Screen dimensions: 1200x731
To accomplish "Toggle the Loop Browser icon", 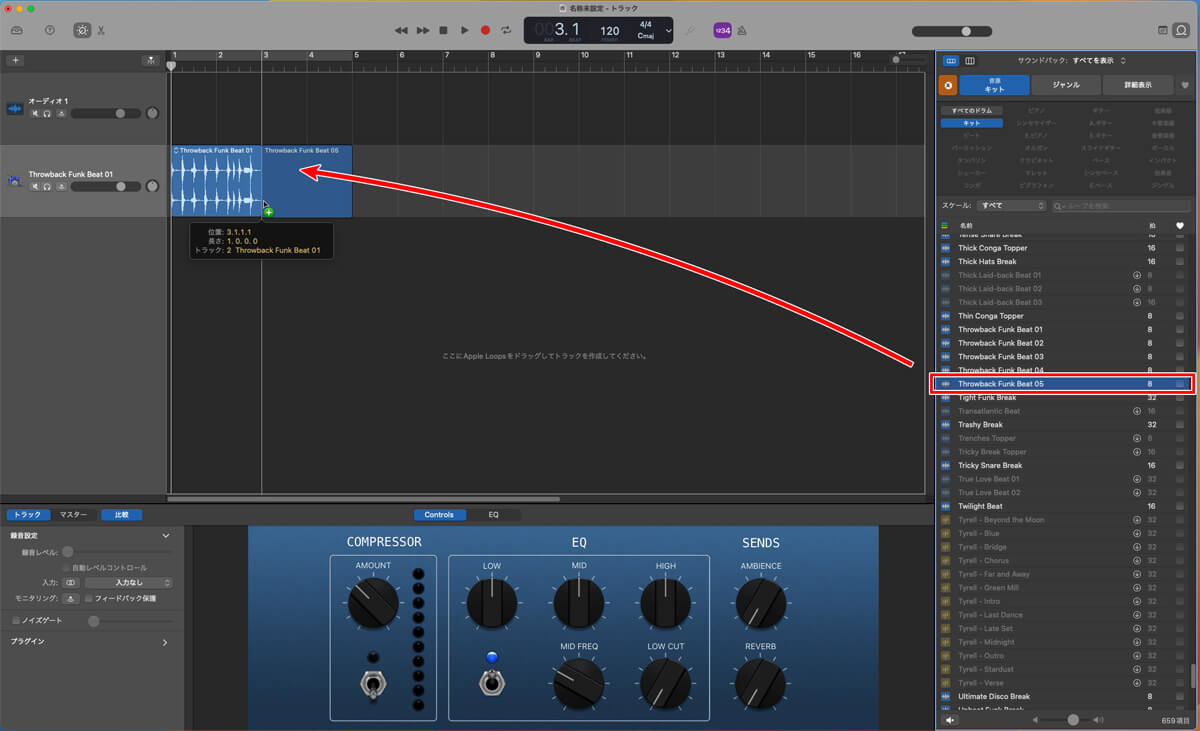I will point(1181,30).
